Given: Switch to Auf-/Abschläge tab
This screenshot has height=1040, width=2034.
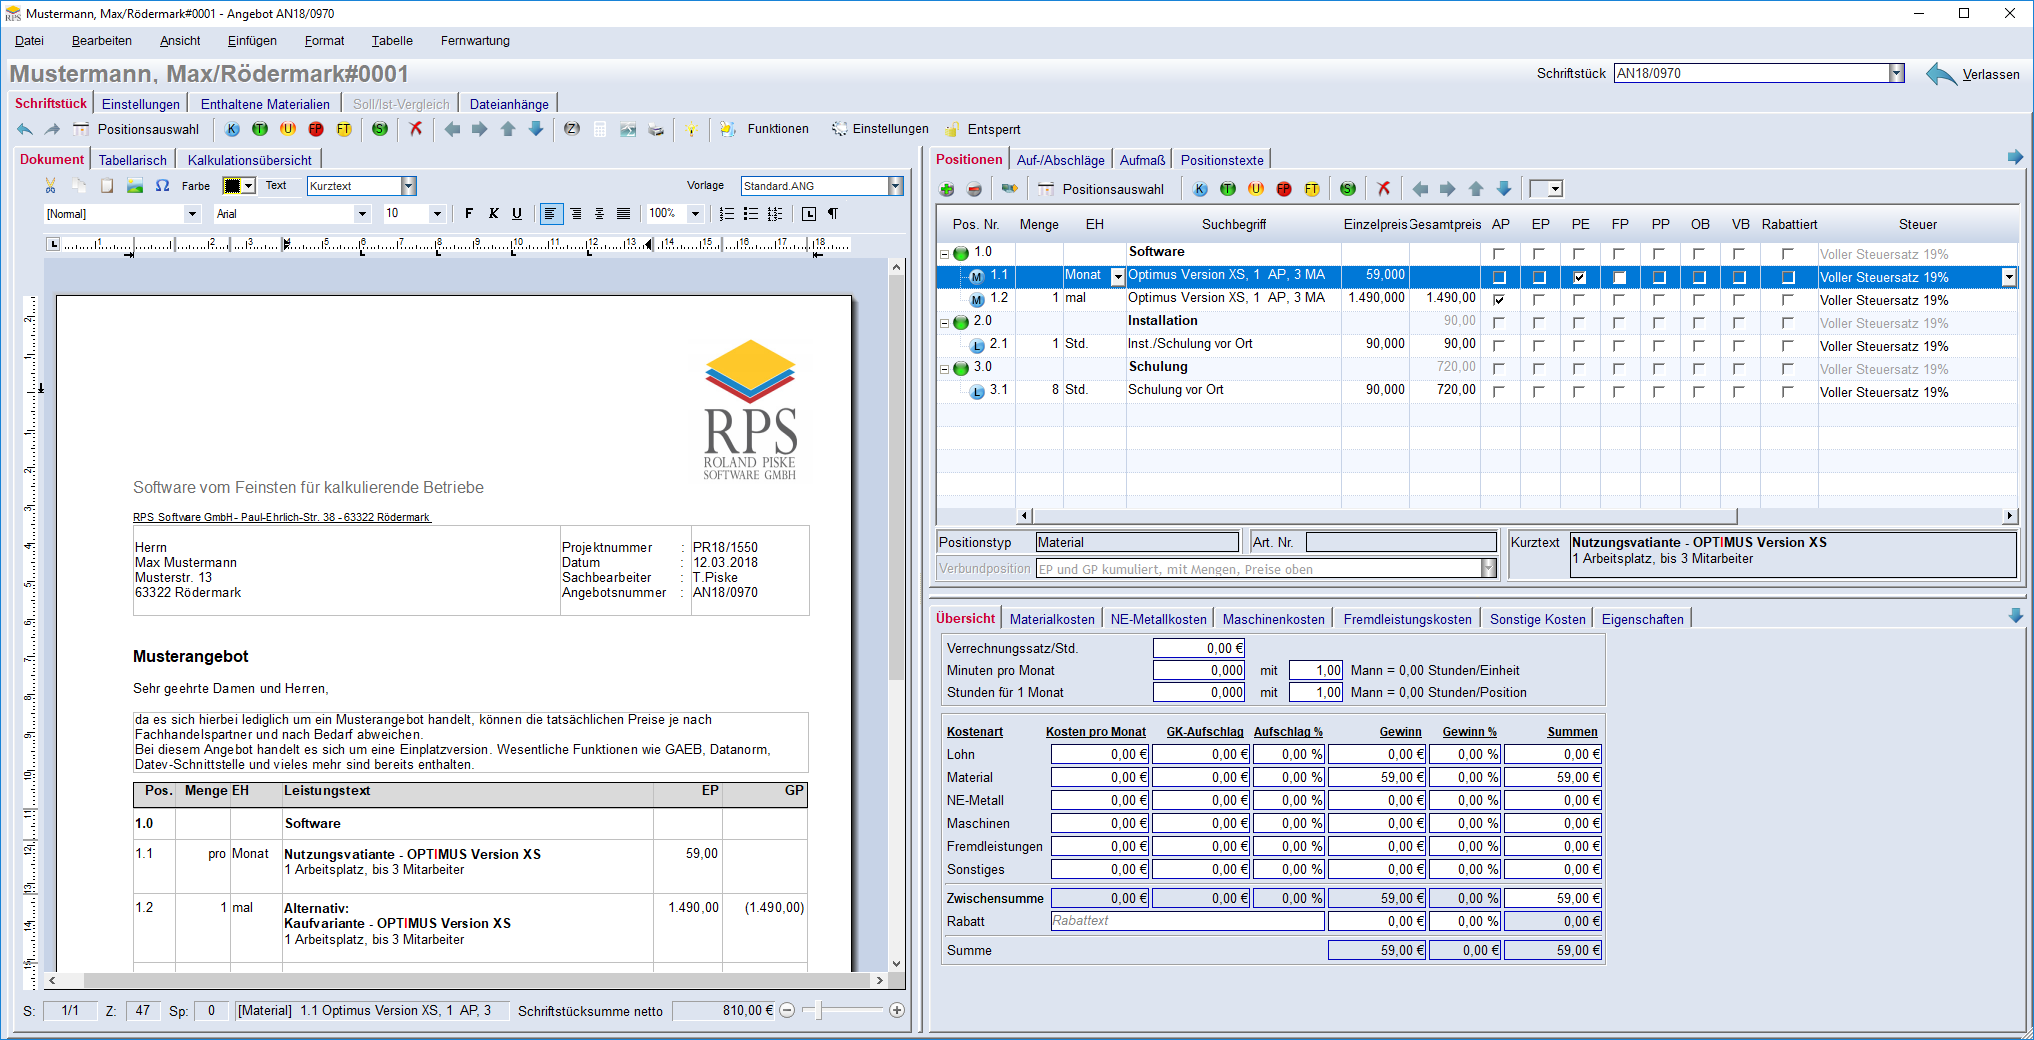Looking at the screenshot, I should pyautogui.click(x=1061, y=160).
